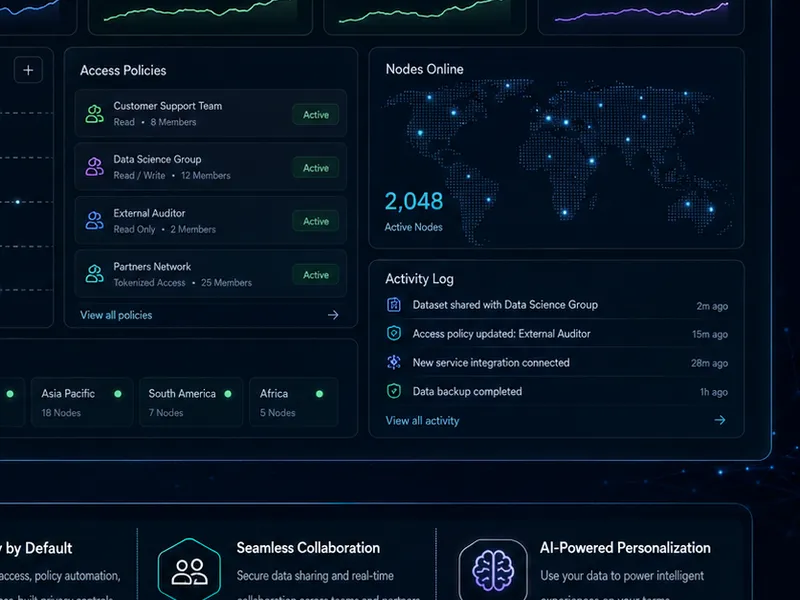
Task: Click the AI-Powered Personalization title
Action: coord(625,548)
